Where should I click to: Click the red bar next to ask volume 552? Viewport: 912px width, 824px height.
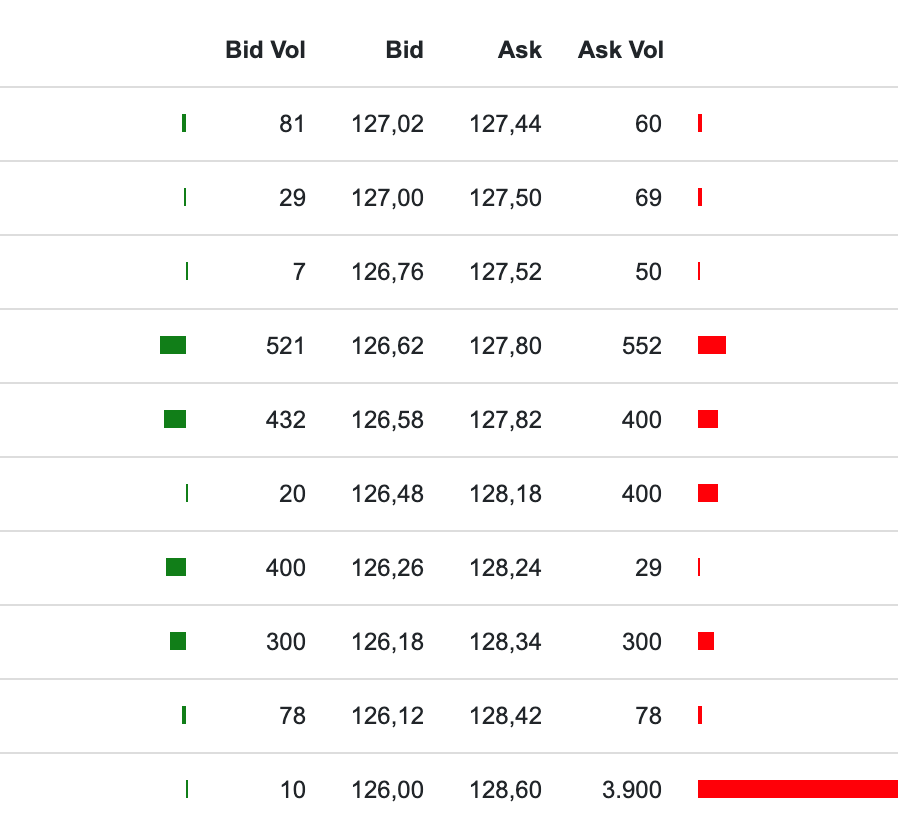point(712,345)
